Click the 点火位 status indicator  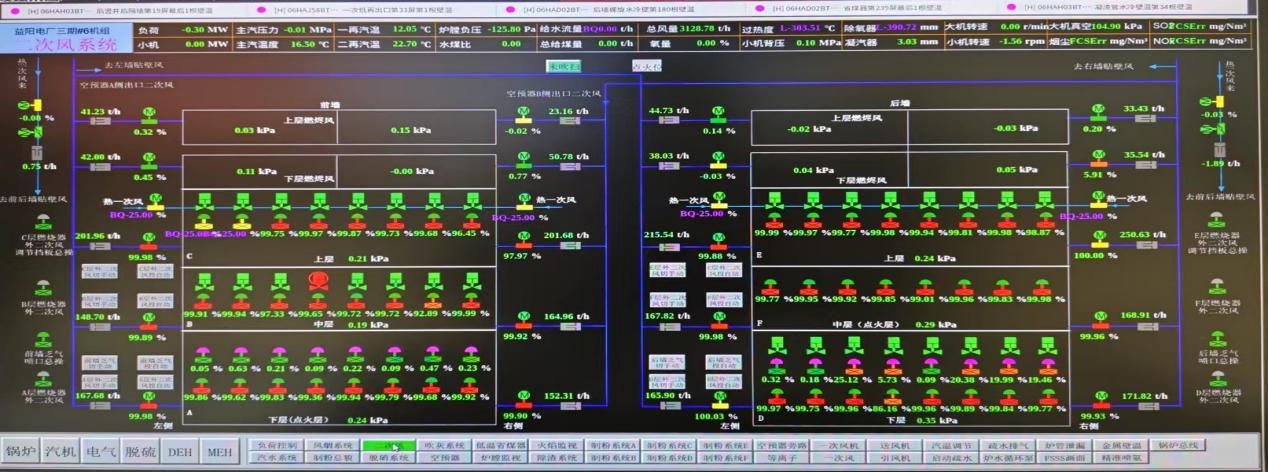pos(647,66)
